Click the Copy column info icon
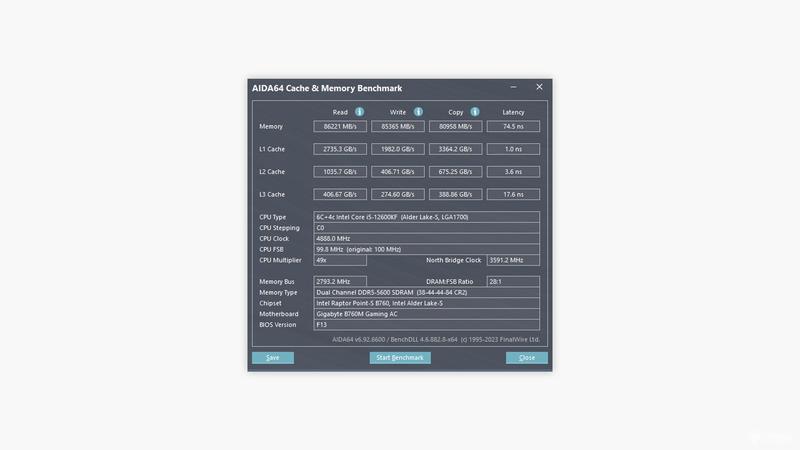Viewport: 800px width, 450px height. [x=474, y=112]
